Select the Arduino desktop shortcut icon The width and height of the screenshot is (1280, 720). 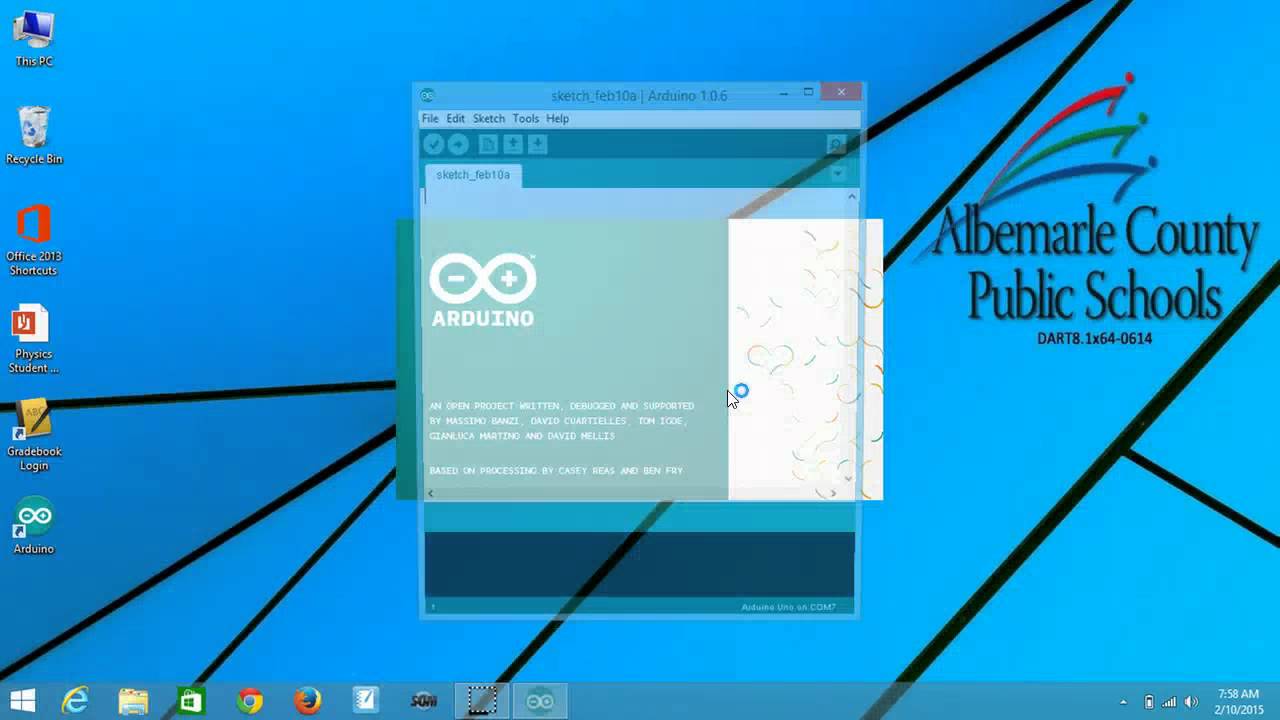(34, 525)
